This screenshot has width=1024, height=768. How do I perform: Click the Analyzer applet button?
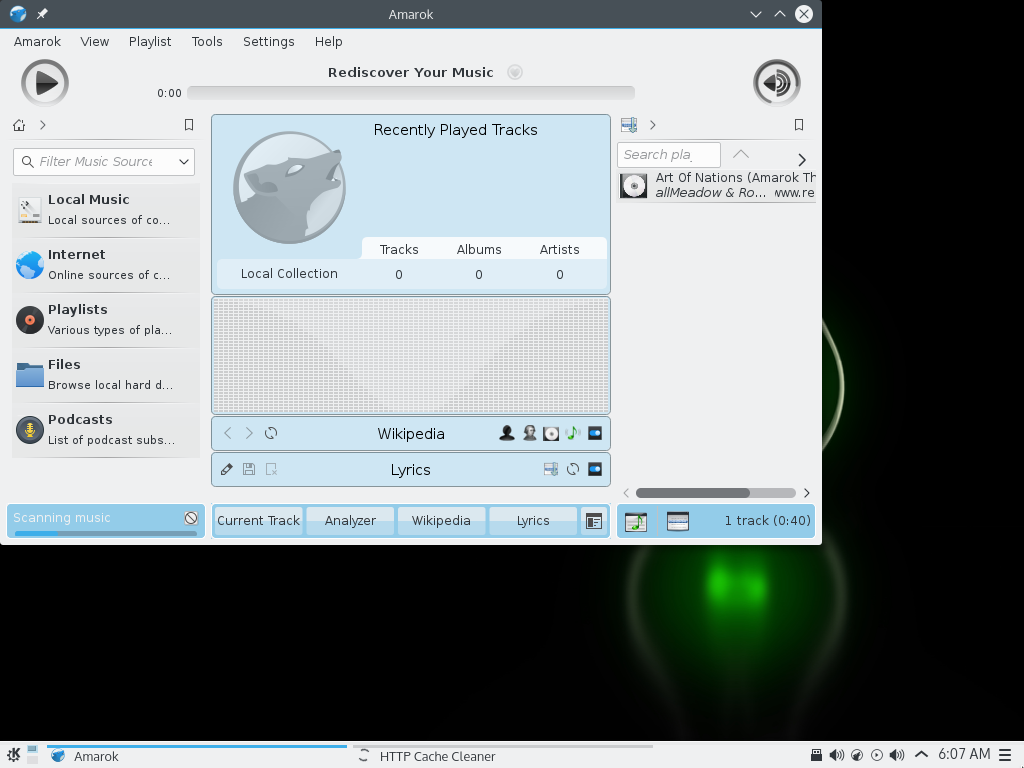point(350,521)
